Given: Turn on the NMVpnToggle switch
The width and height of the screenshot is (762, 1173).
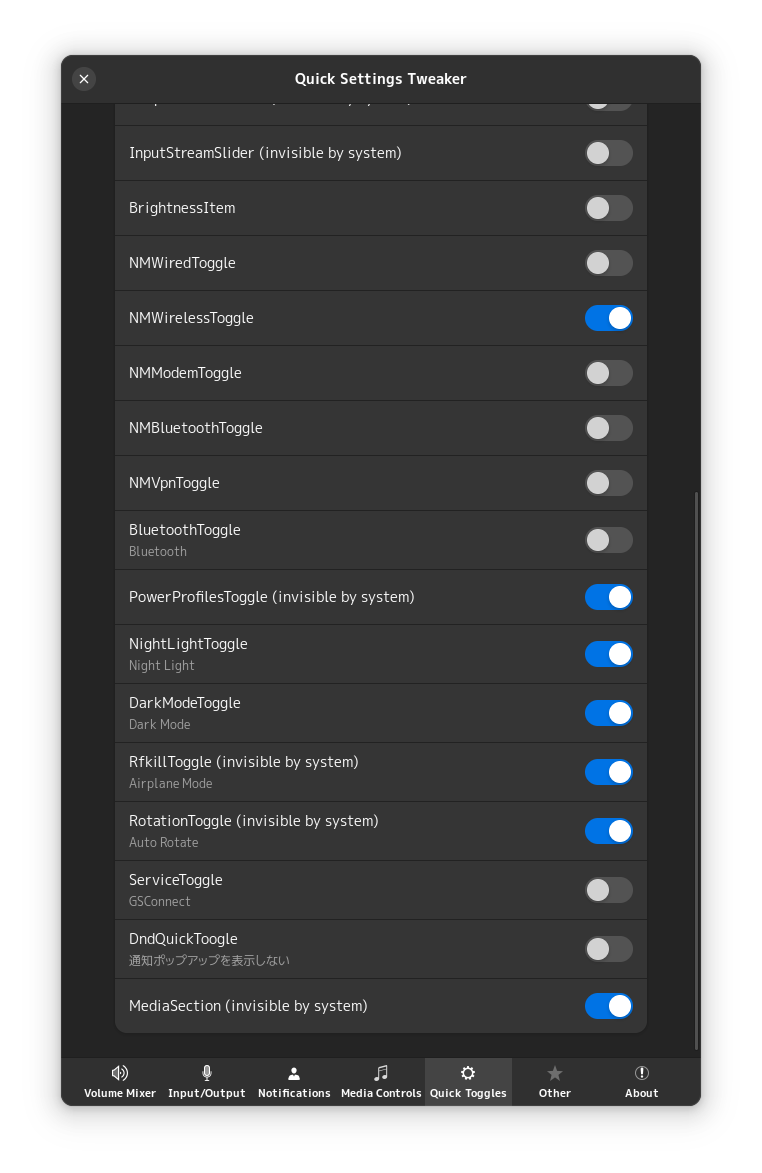Looking at the screenshot, I should [608, 483].
